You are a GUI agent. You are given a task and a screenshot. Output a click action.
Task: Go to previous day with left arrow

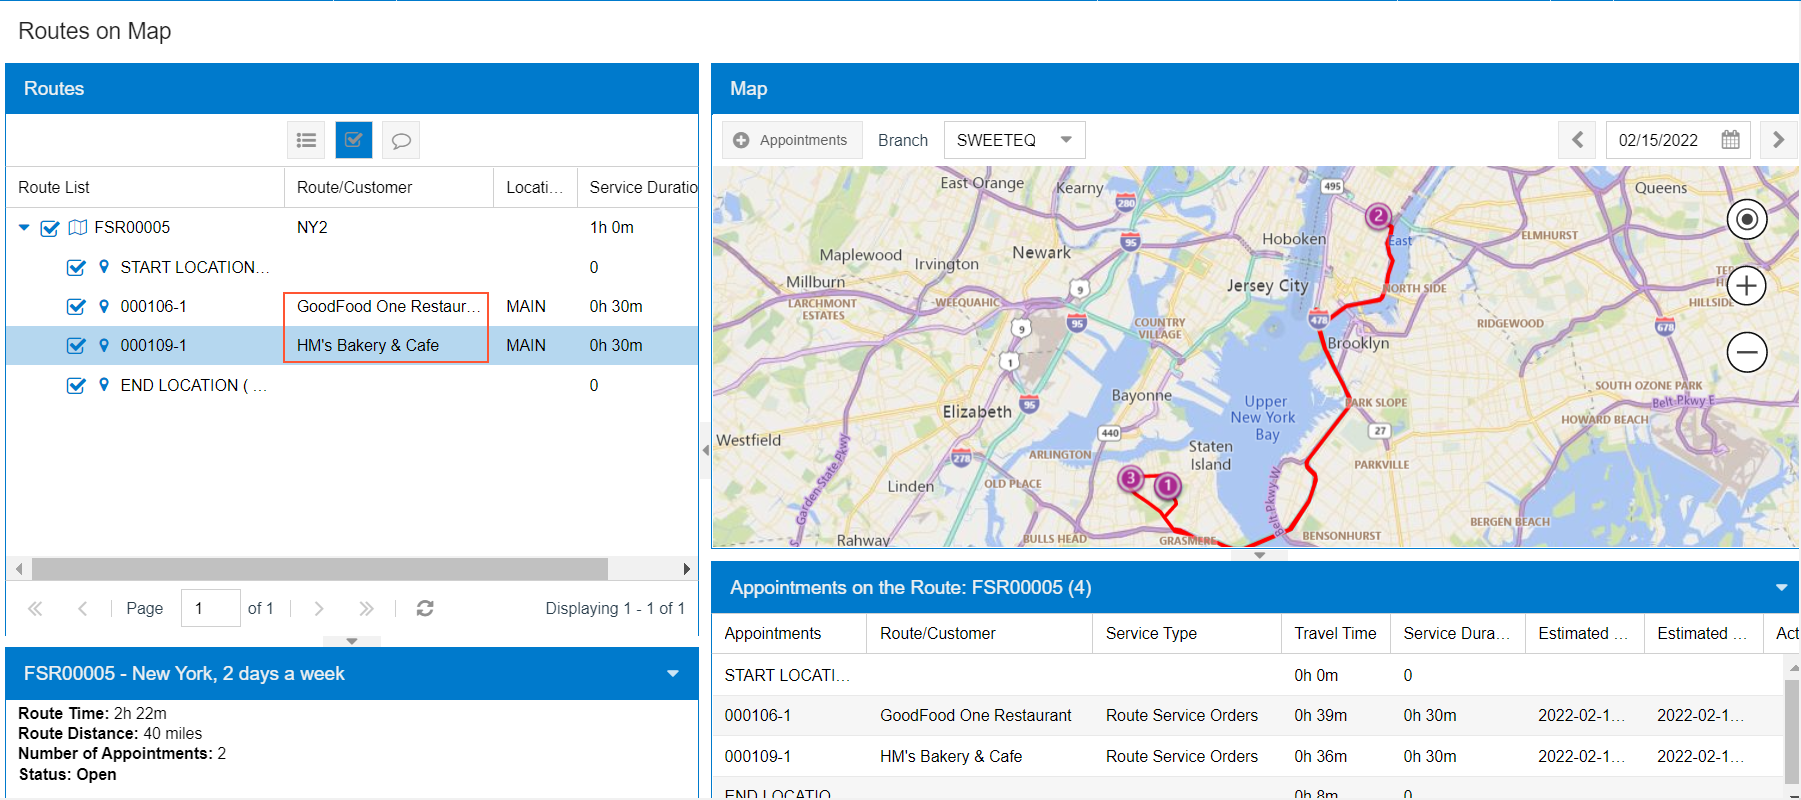[1577, 140]
